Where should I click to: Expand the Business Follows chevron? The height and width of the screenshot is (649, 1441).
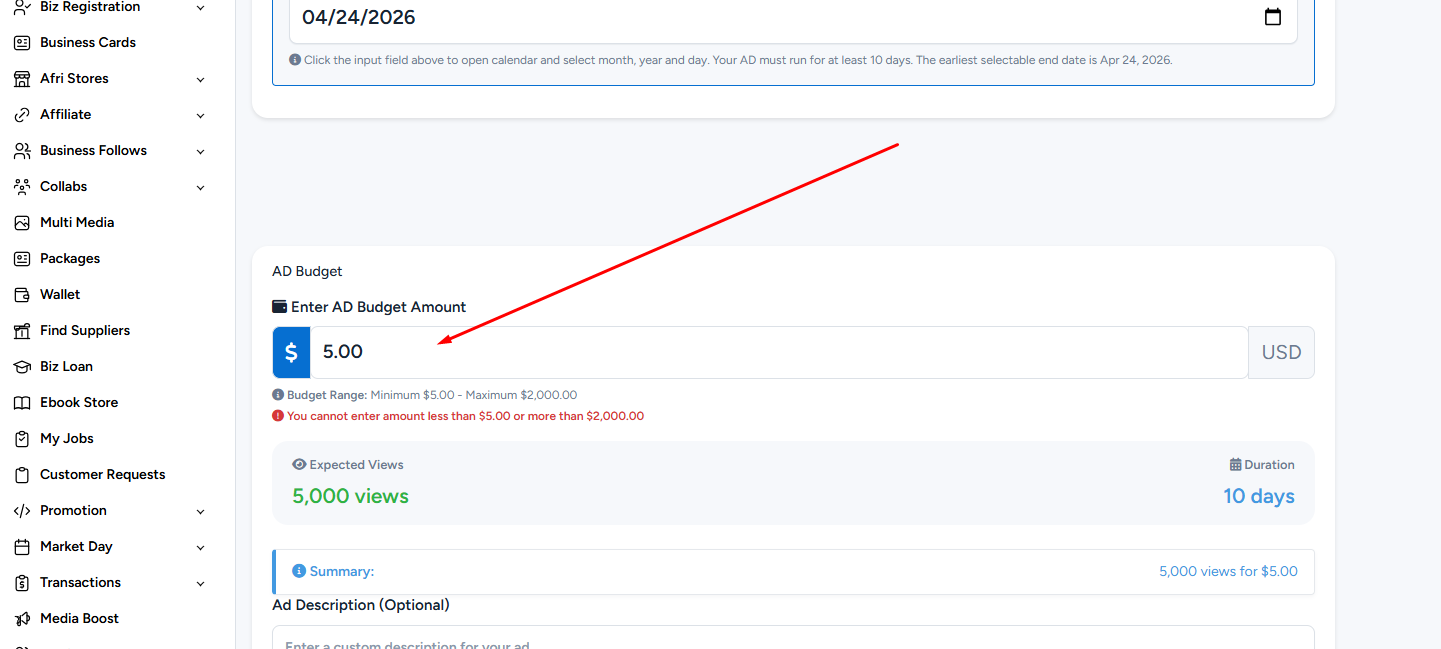click(x=200, y=152)
